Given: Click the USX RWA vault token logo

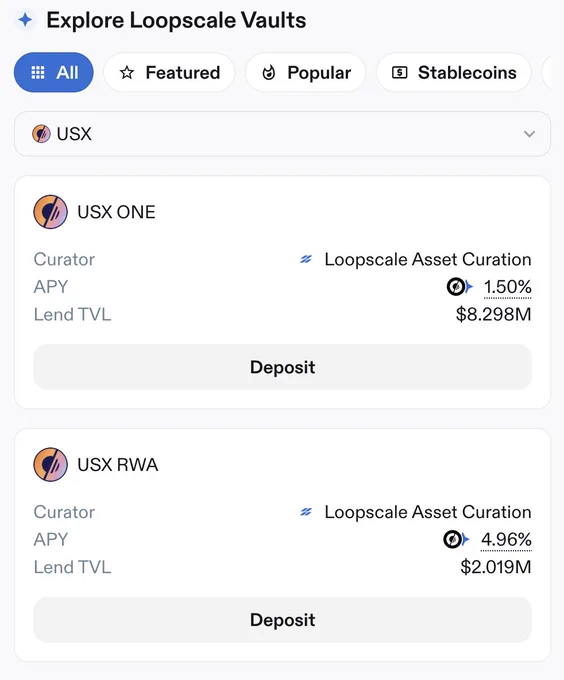Looking at the screenshot, I should (50, 464).
